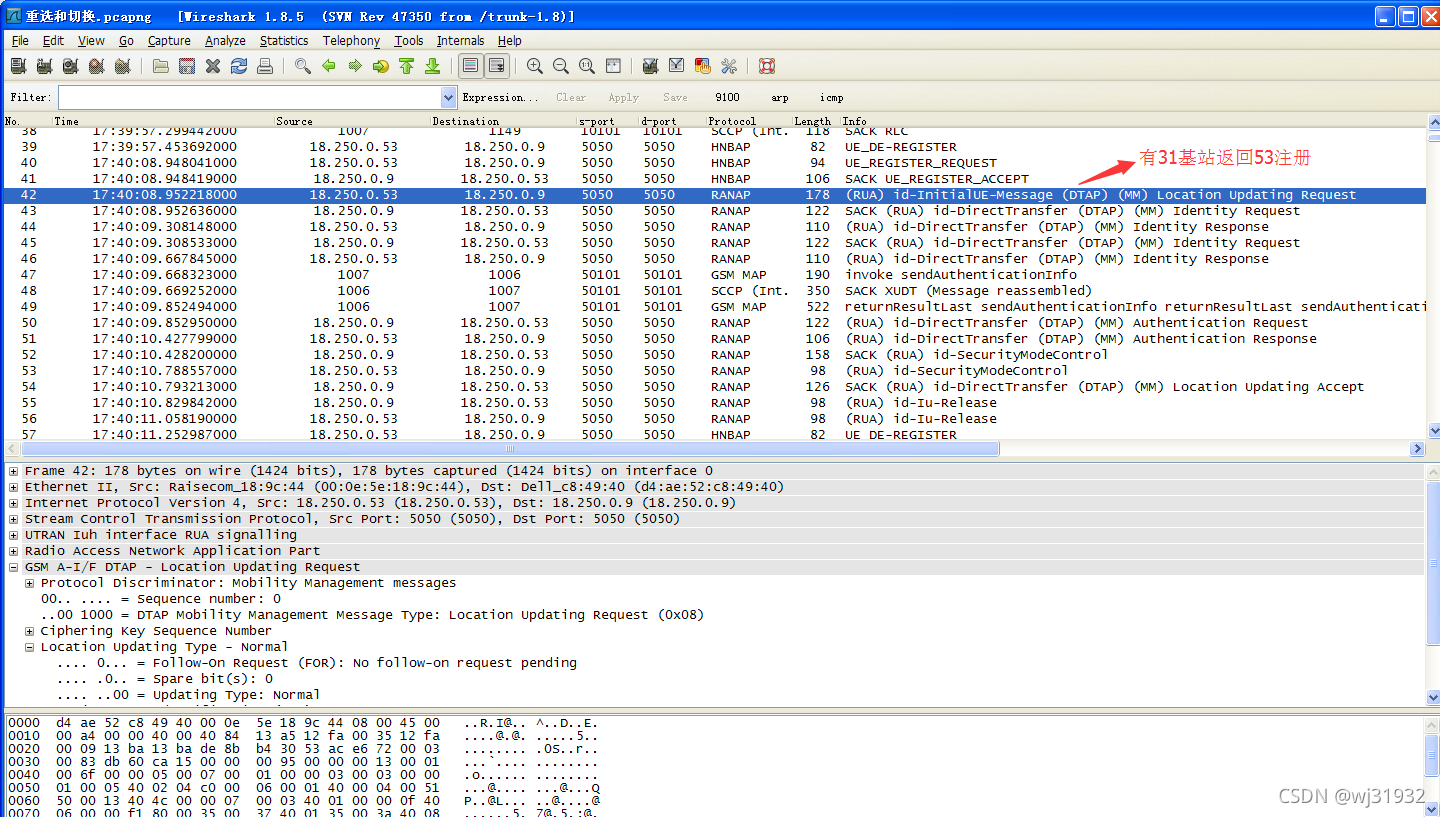
Task: Select packet 54 Location Updating Accept row
Action: tap(714, 386)
